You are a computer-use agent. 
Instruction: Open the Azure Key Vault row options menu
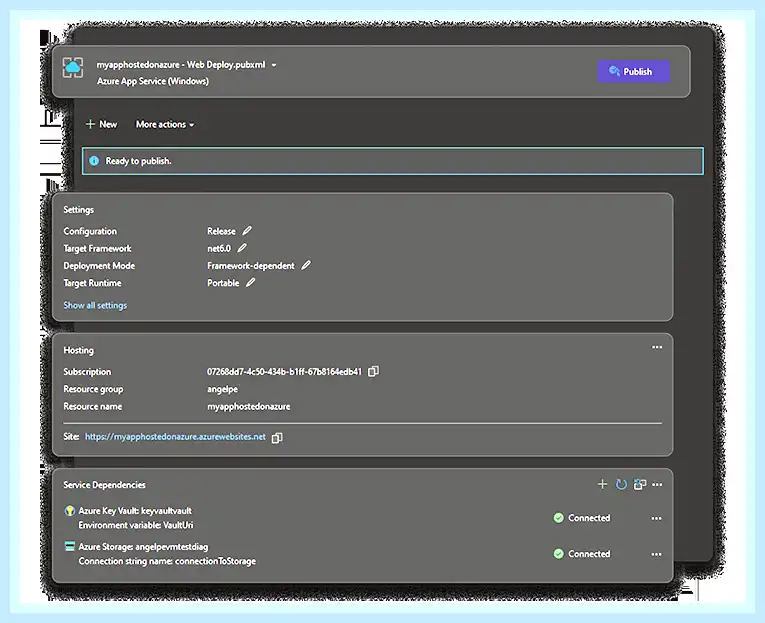pos(657,518)
